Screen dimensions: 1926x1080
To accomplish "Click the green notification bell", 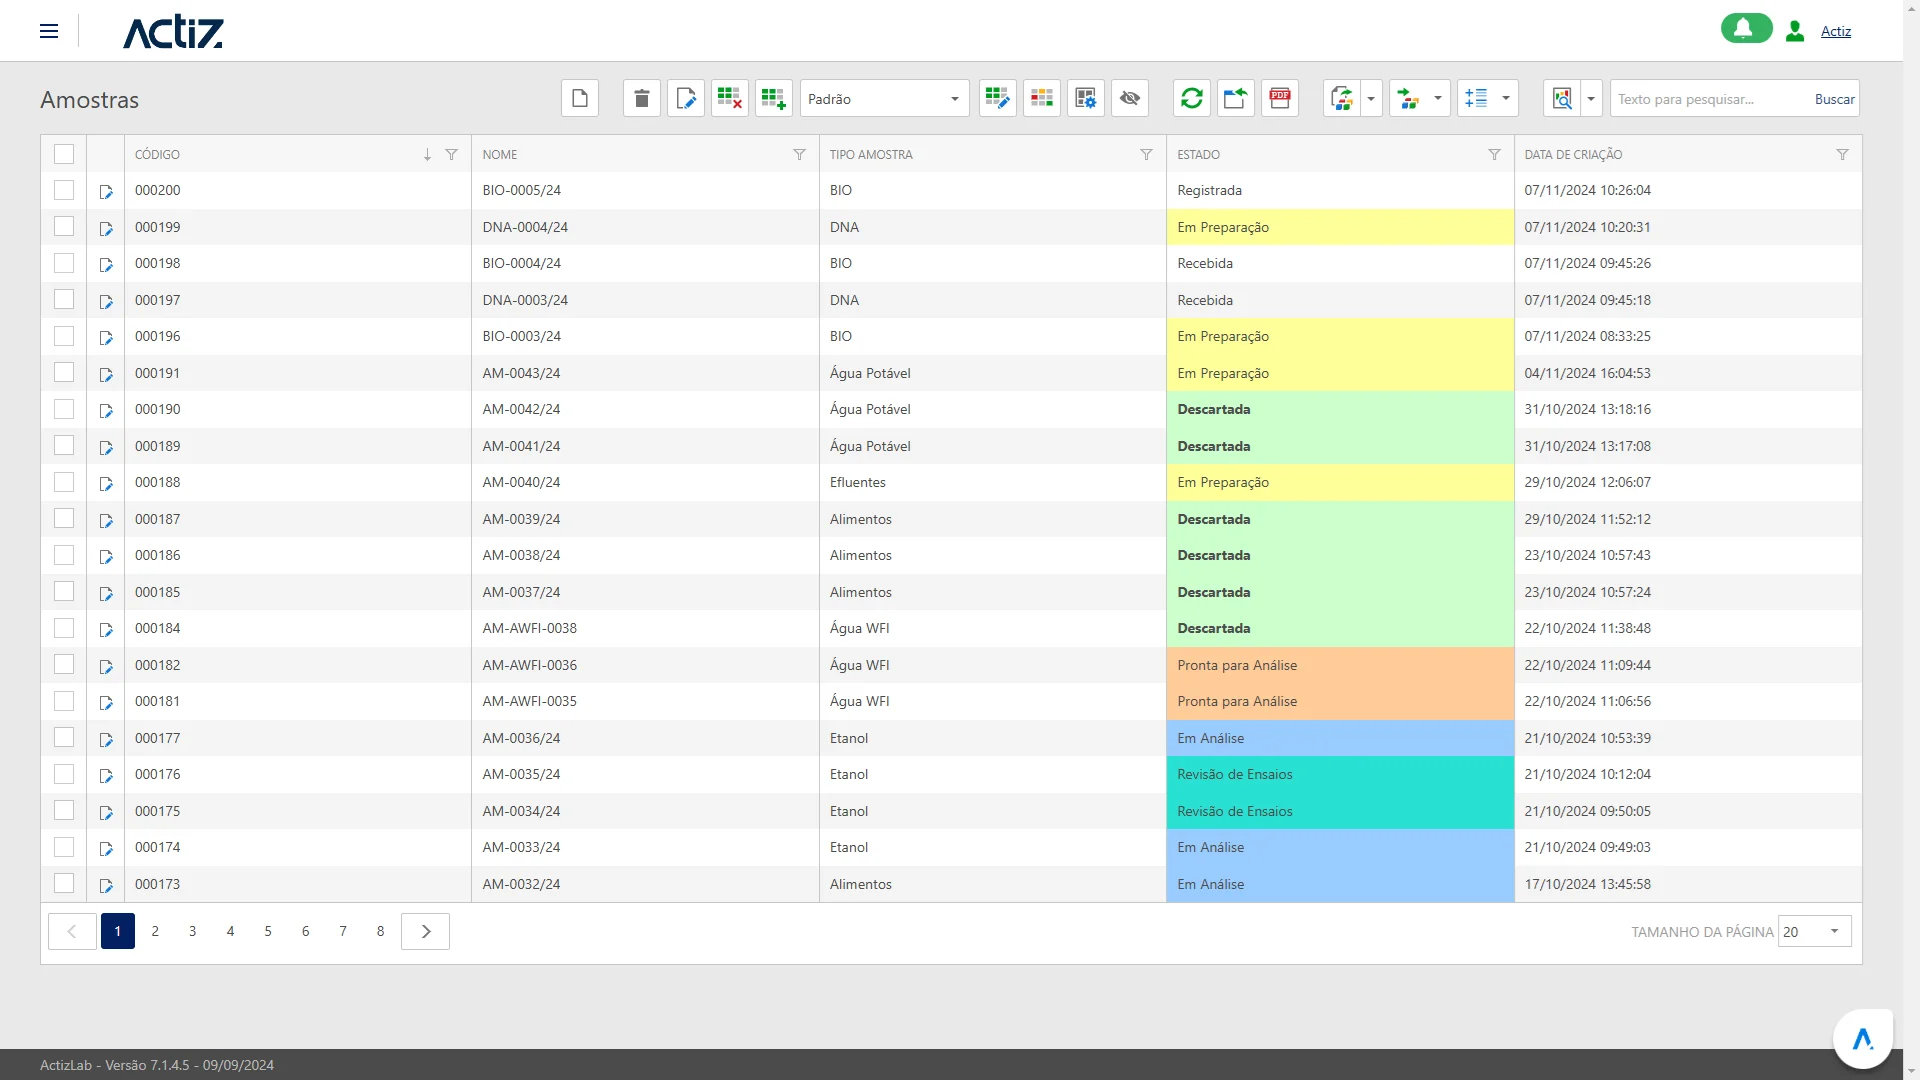I will [1746, 29].
